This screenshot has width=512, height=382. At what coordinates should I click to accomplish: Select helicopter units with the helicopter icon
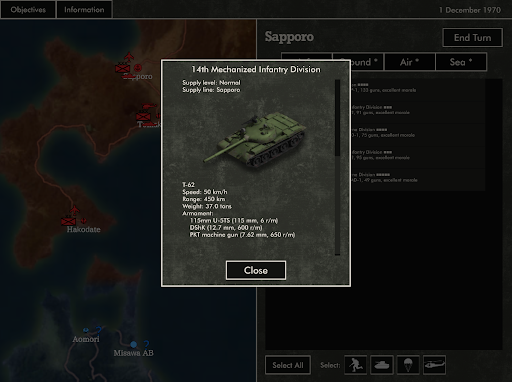pos(434,365)
